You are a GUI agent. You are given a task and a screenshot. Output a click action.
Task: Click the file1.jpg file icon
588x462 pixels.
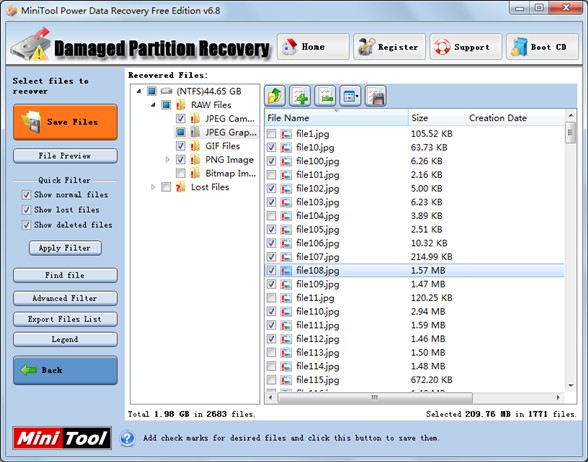pyautogui.click(x=286, y=134)
